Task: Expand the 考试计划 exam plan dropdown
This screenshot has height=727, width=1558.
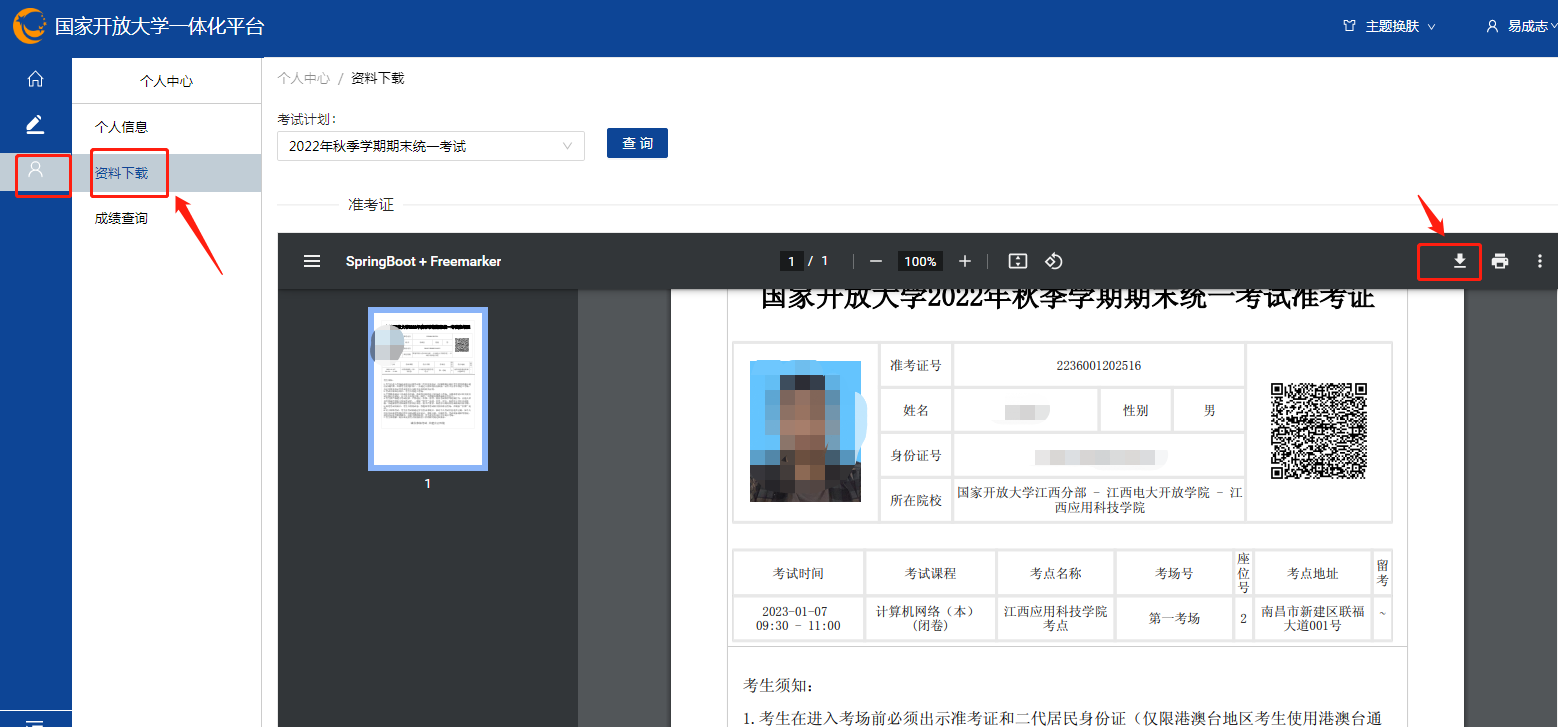Action: pos(431,146)
